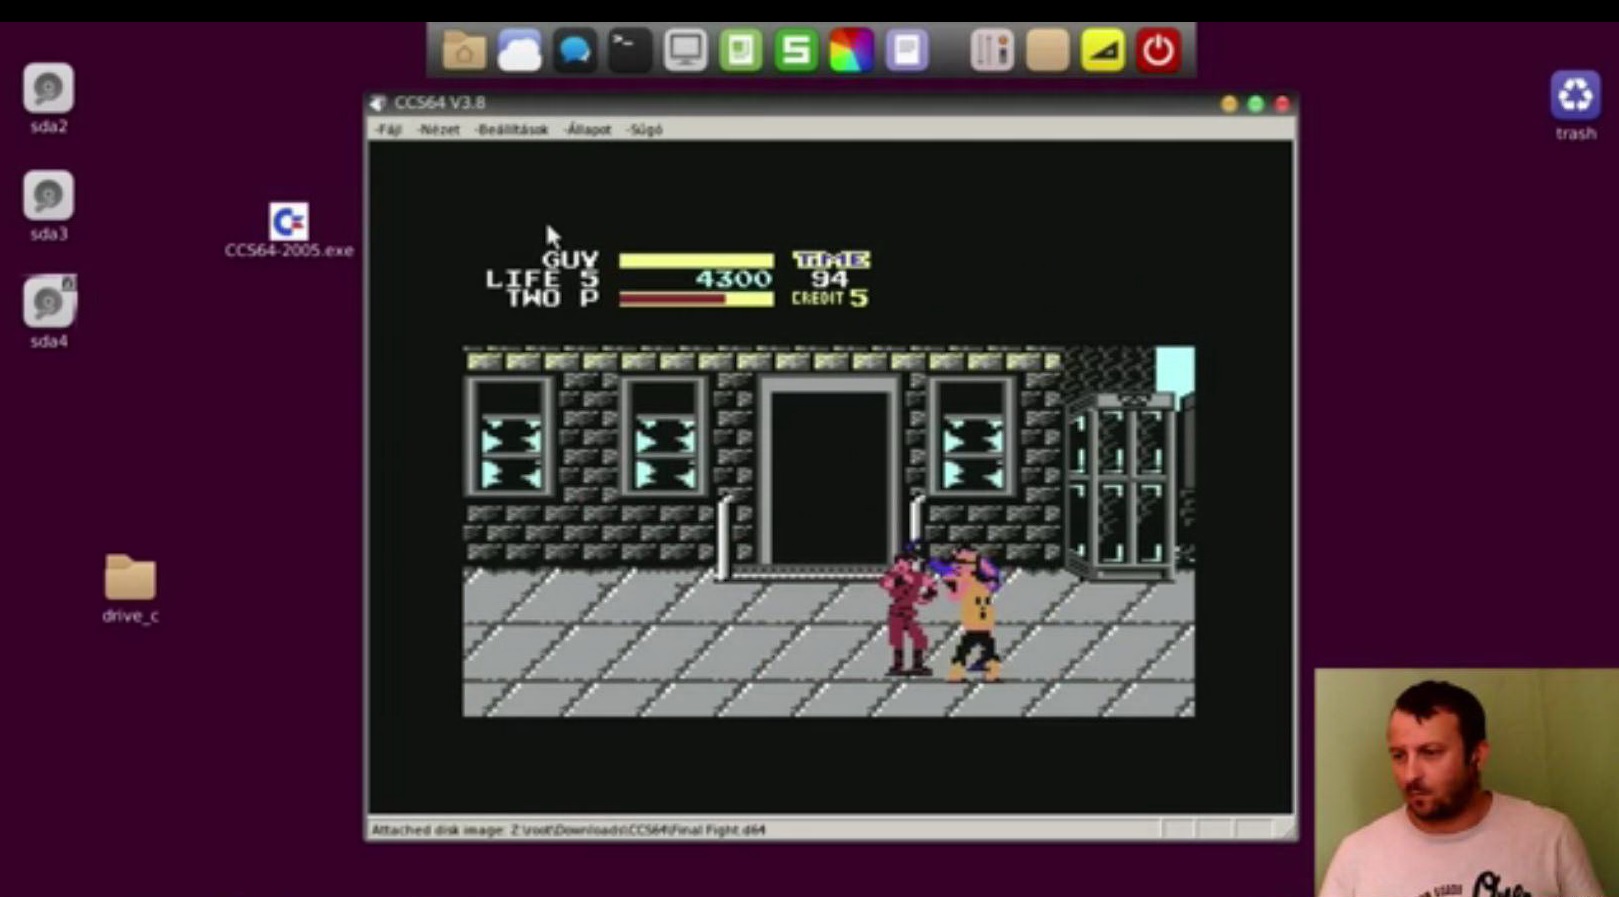The height and width of the screenshot is (897, 1619).
Task: Open the home folder dock icon
Action: tap(464, 51)
